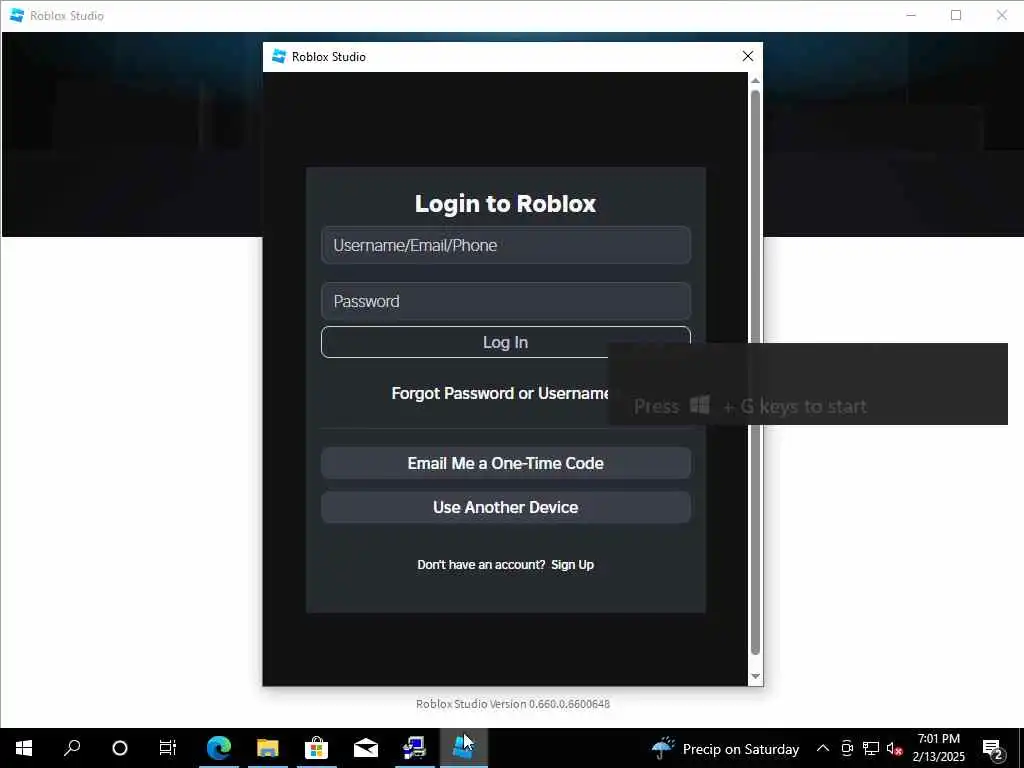Open the taskbar icon left of Roblox Studio
The height and width of the screenshot is (768, 1024).
(x=415, y=748)
